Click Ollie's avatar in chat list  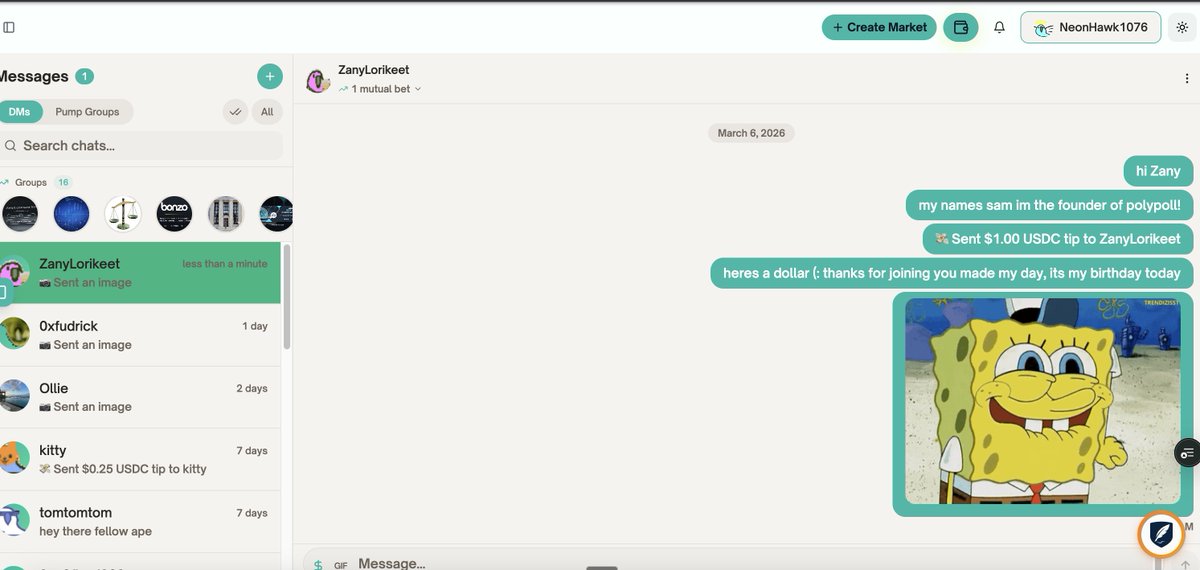(x=13, y=395)
